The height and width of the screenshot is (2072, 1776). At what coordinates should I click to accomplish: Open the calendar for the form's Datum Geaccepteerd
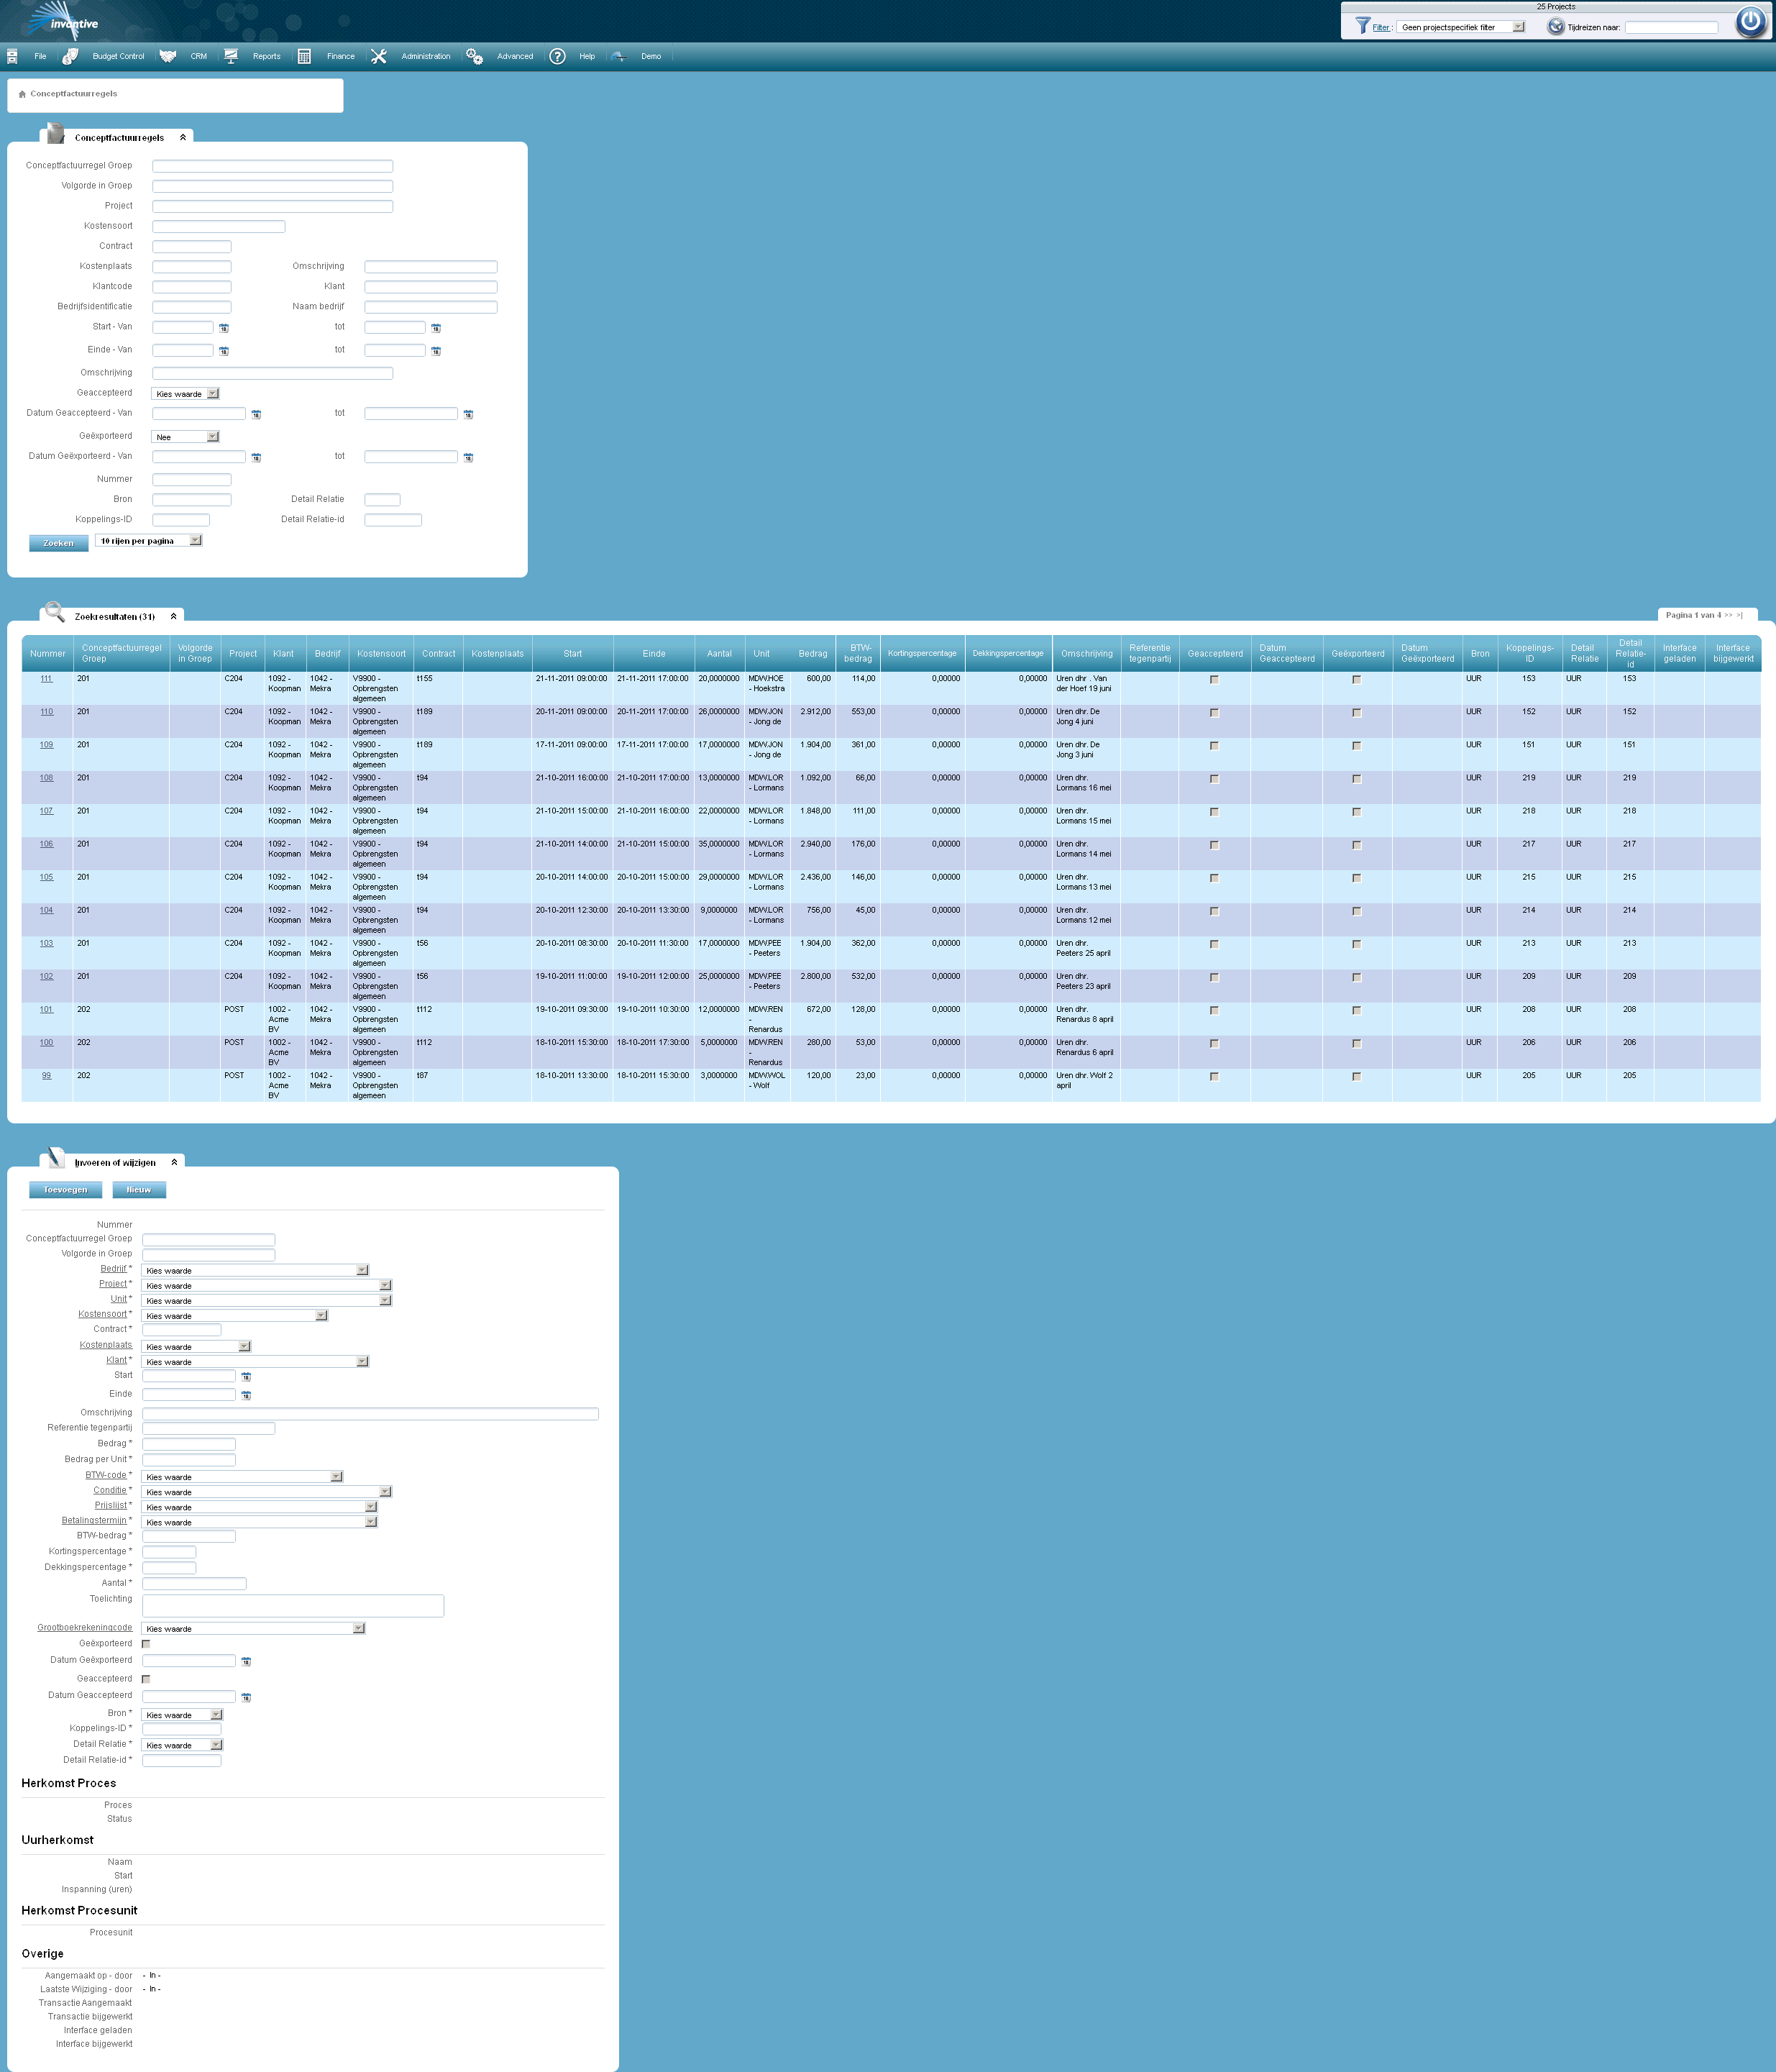[x=246, y=1697]
